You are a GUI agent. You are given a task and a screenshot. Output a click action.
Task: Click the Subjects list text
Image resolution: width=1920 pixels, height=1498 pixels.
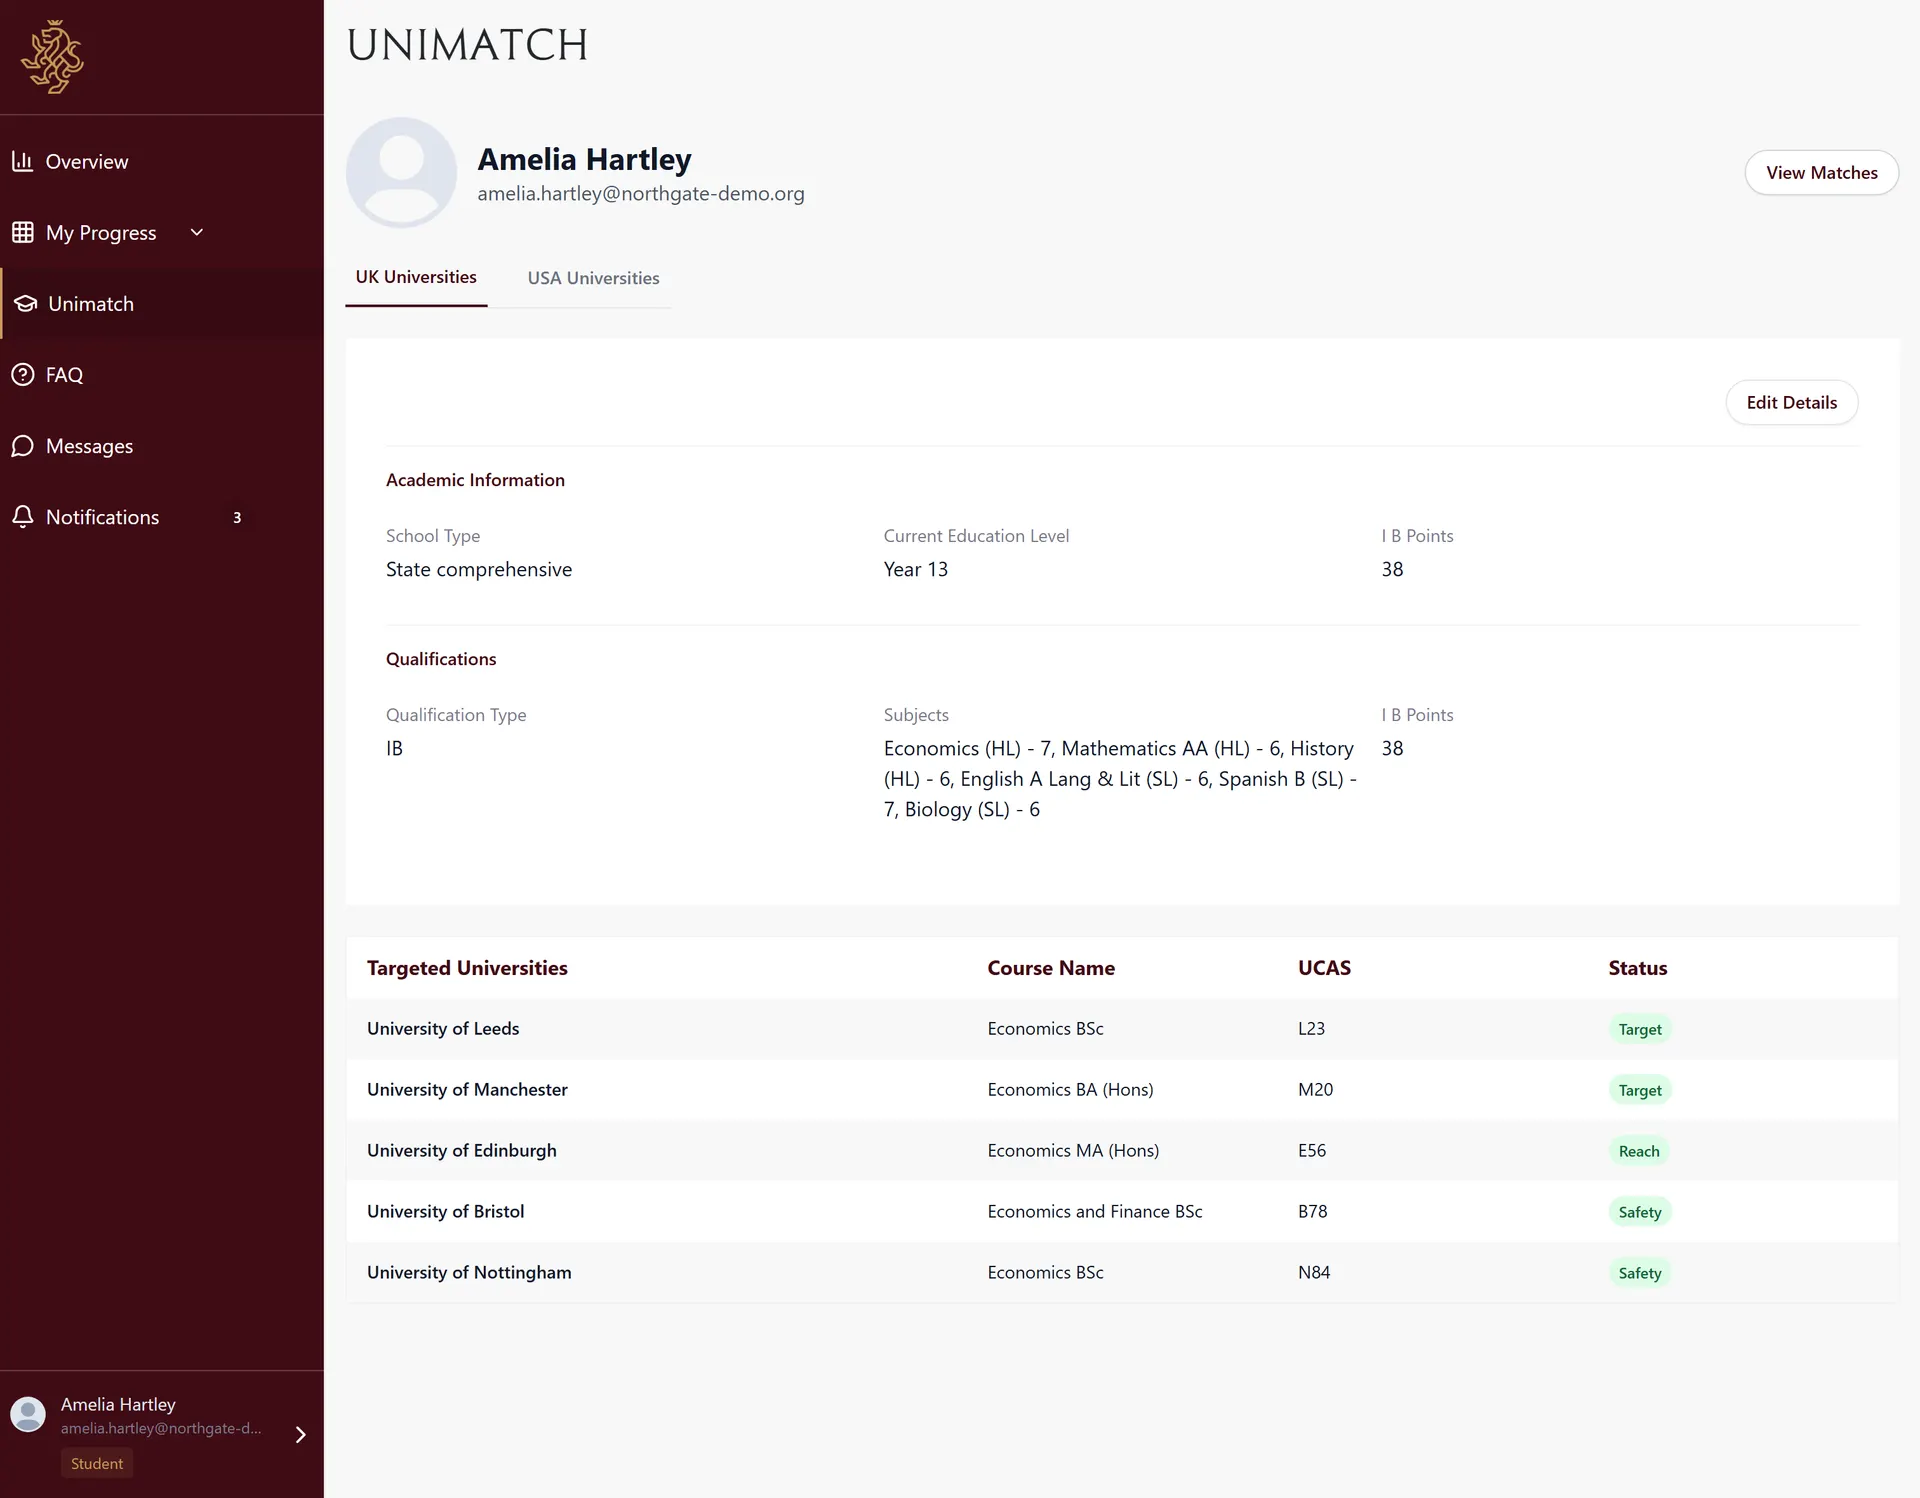click(1120, 778)
